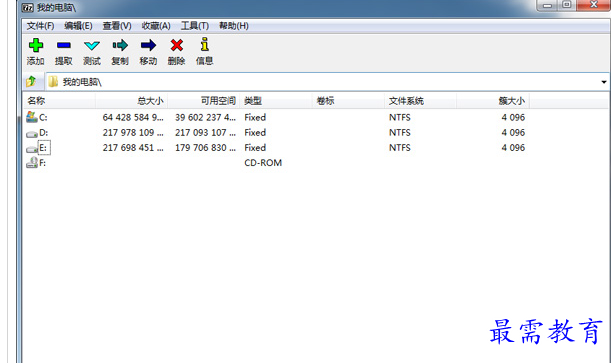
Task: Click free space 179 706 830 ...
Action: [205, 148]
